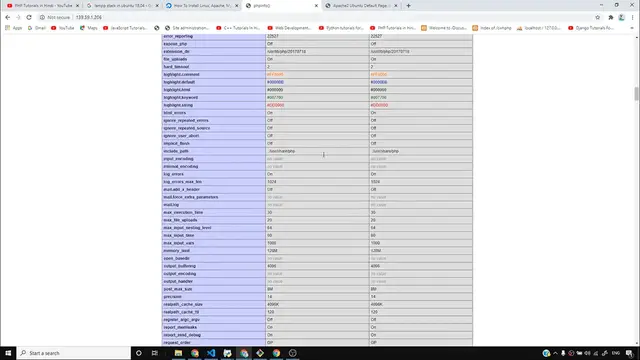Open the Task View icon on taskbar
640x360 pixels.
coord(155,353)
